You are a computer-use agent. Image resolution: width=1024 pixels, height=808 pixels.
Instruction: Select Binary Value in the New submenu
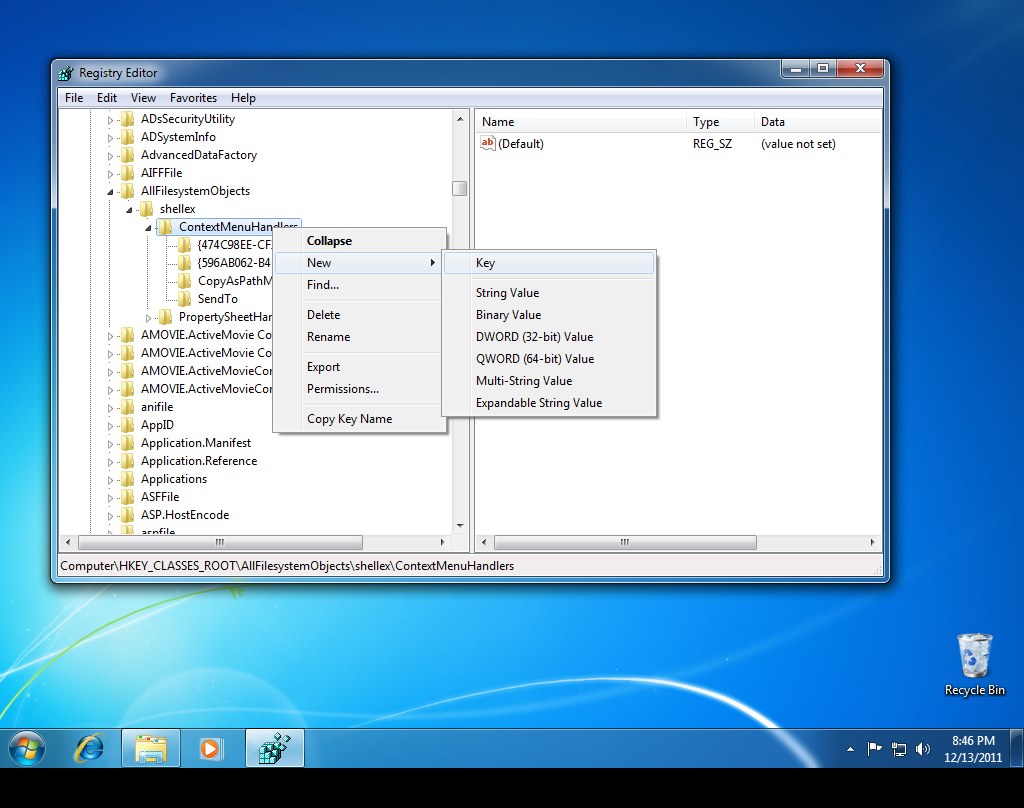pyautogui.click(x=549, y=315)
